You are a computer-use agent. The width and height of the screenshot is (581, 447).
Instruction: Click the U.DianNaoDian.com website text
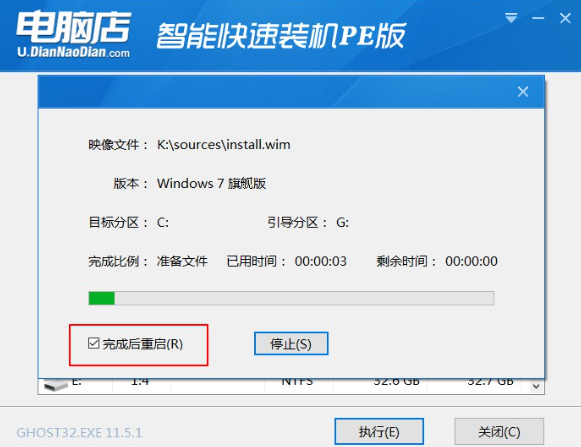point(73,52)
